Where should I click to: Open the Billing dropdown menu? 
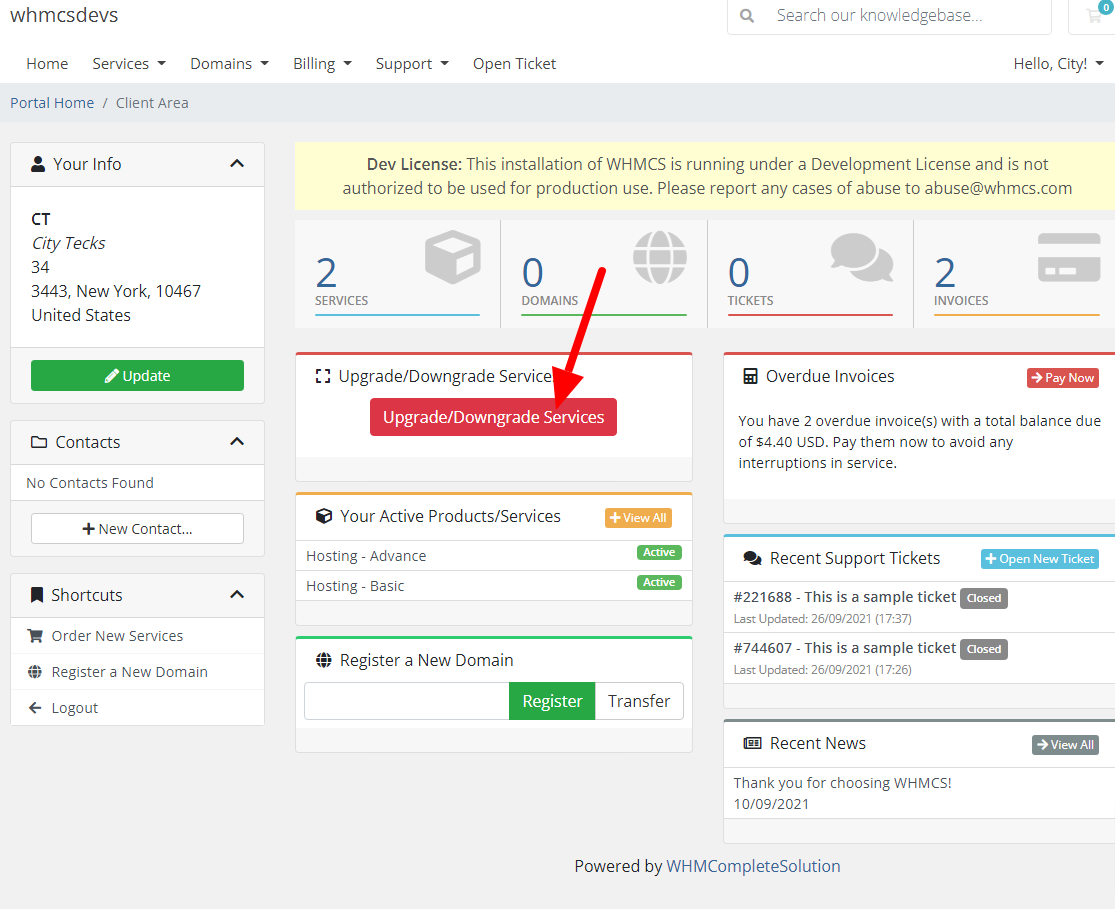(322, 63)
